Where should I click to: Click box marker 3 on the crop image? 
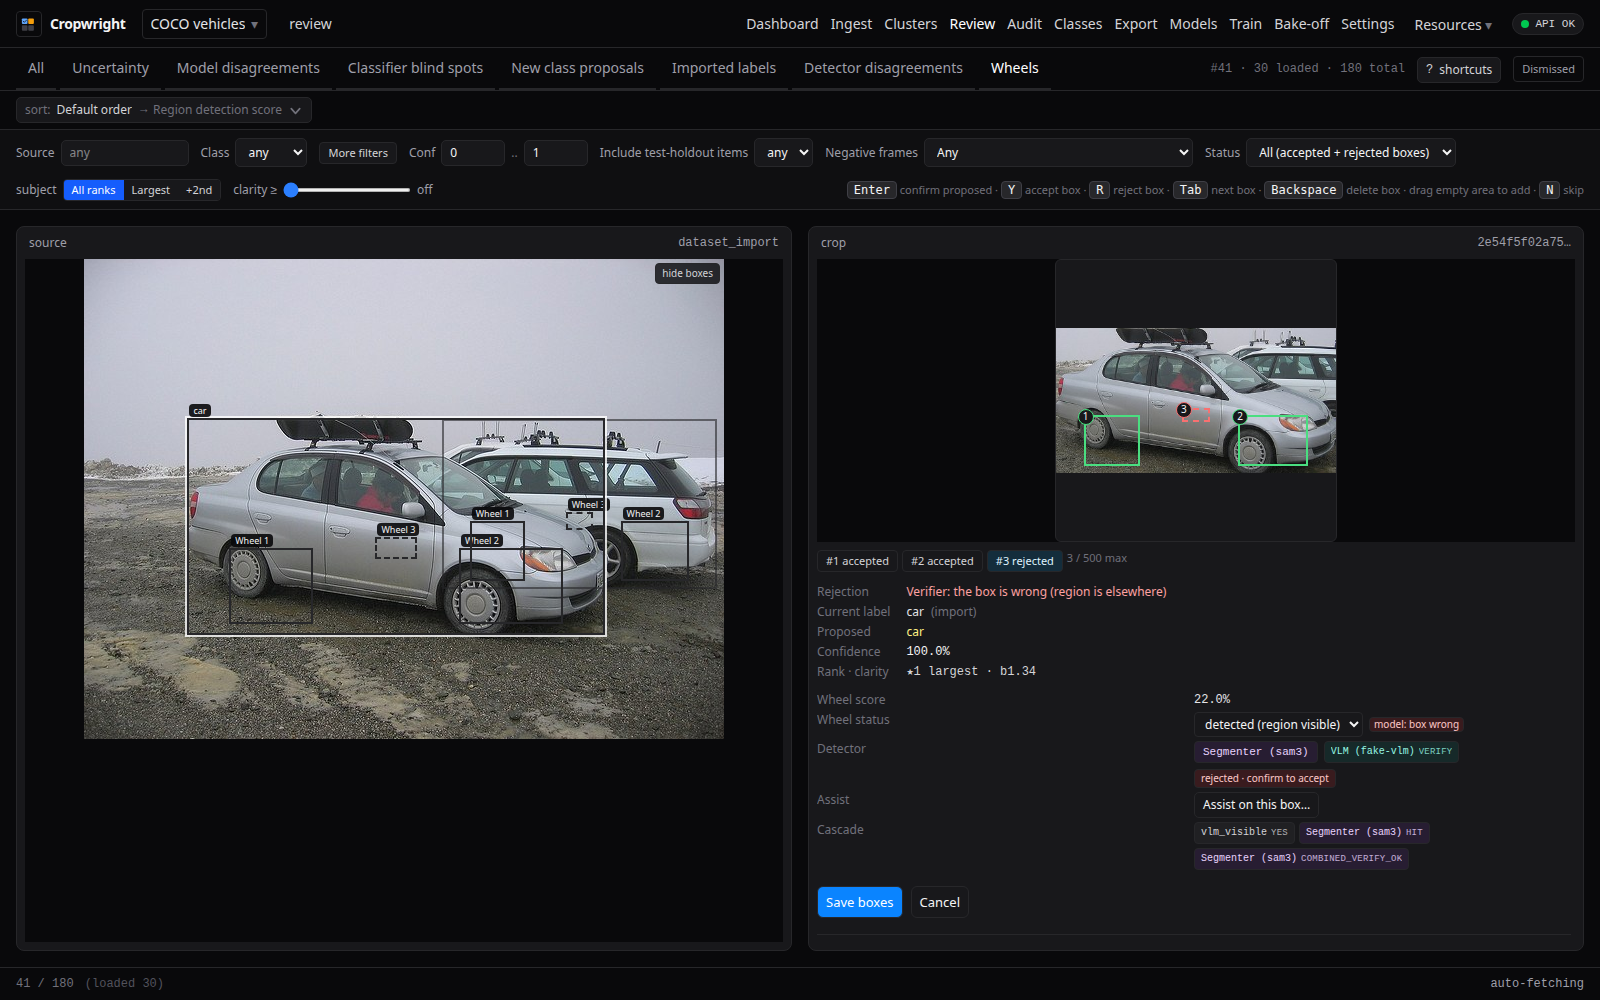pos(1184,409)
